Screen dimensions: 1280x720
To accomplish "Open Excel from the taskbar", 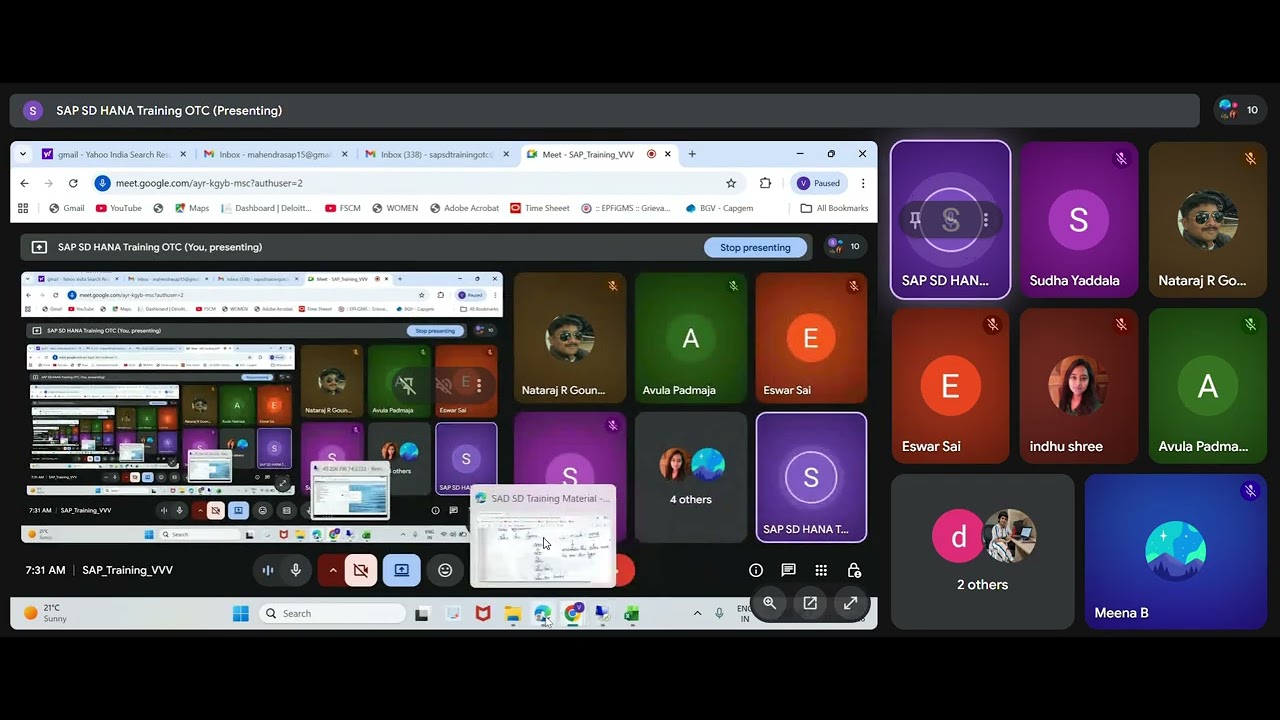I will point(632,613).
